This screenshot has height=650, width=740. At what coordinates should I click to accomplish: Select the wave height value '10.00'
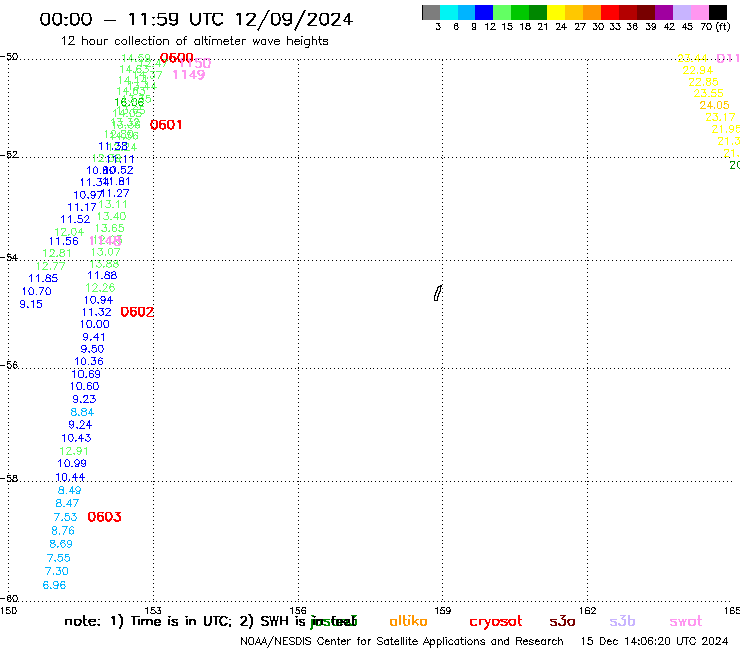[94, 324]
